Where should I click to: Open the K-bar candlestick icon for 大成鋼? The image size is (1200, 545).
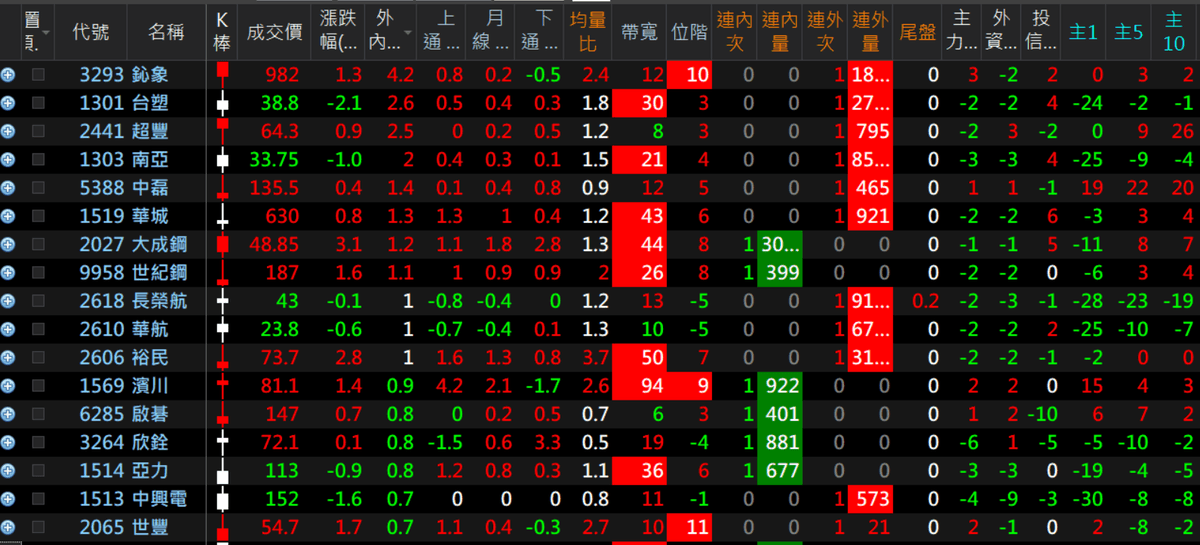(223, 244)
